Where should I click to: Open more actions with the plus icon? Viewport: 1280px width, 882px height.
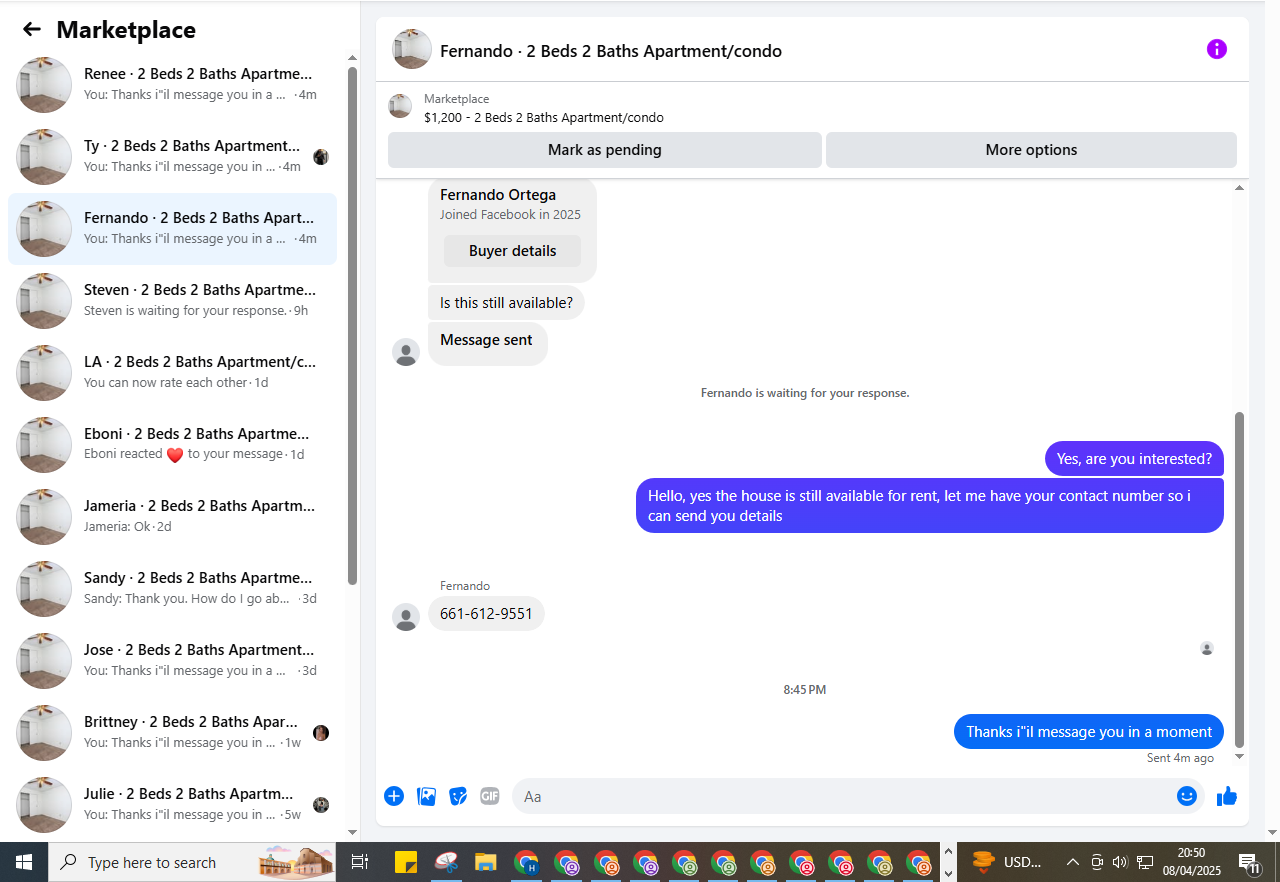[x=394, y=796]
